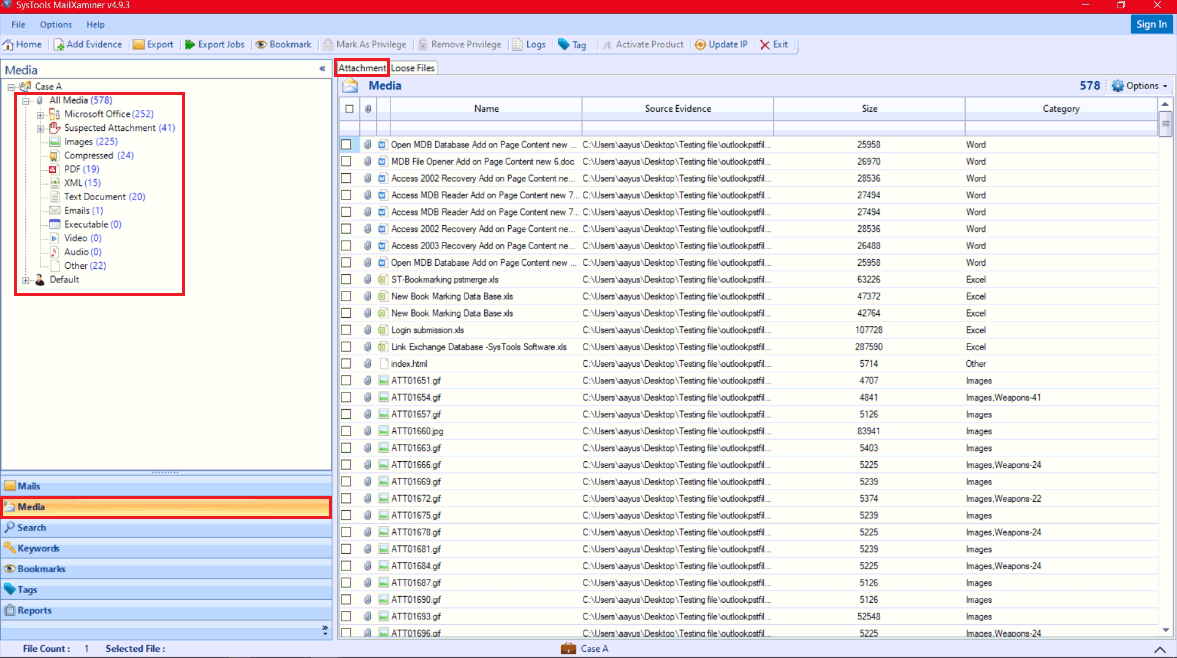Click the vertical scrollbar thumb in file list

1165,124
